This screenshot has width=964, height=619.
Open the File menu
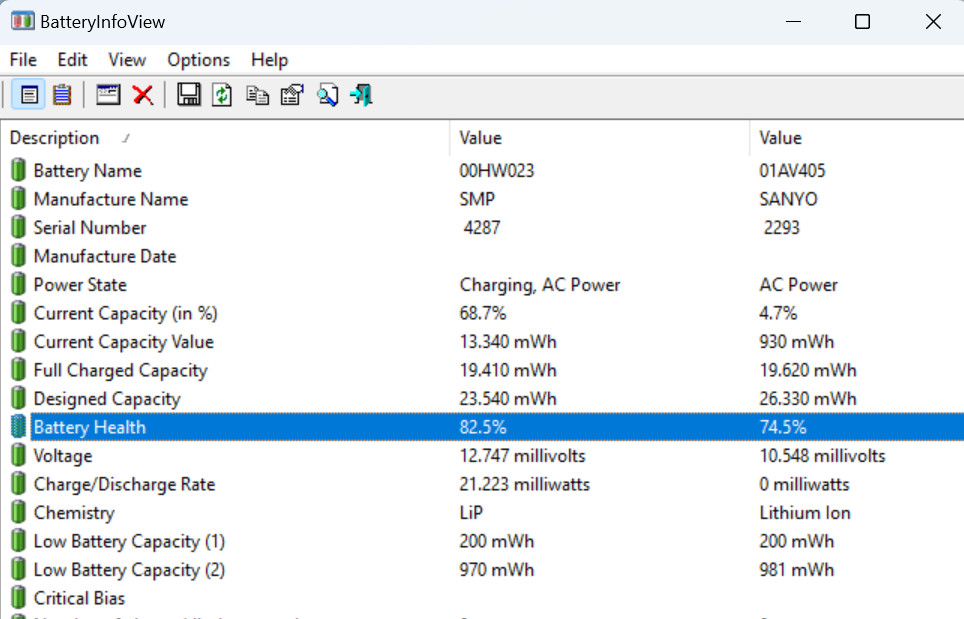tap(23, 60)
